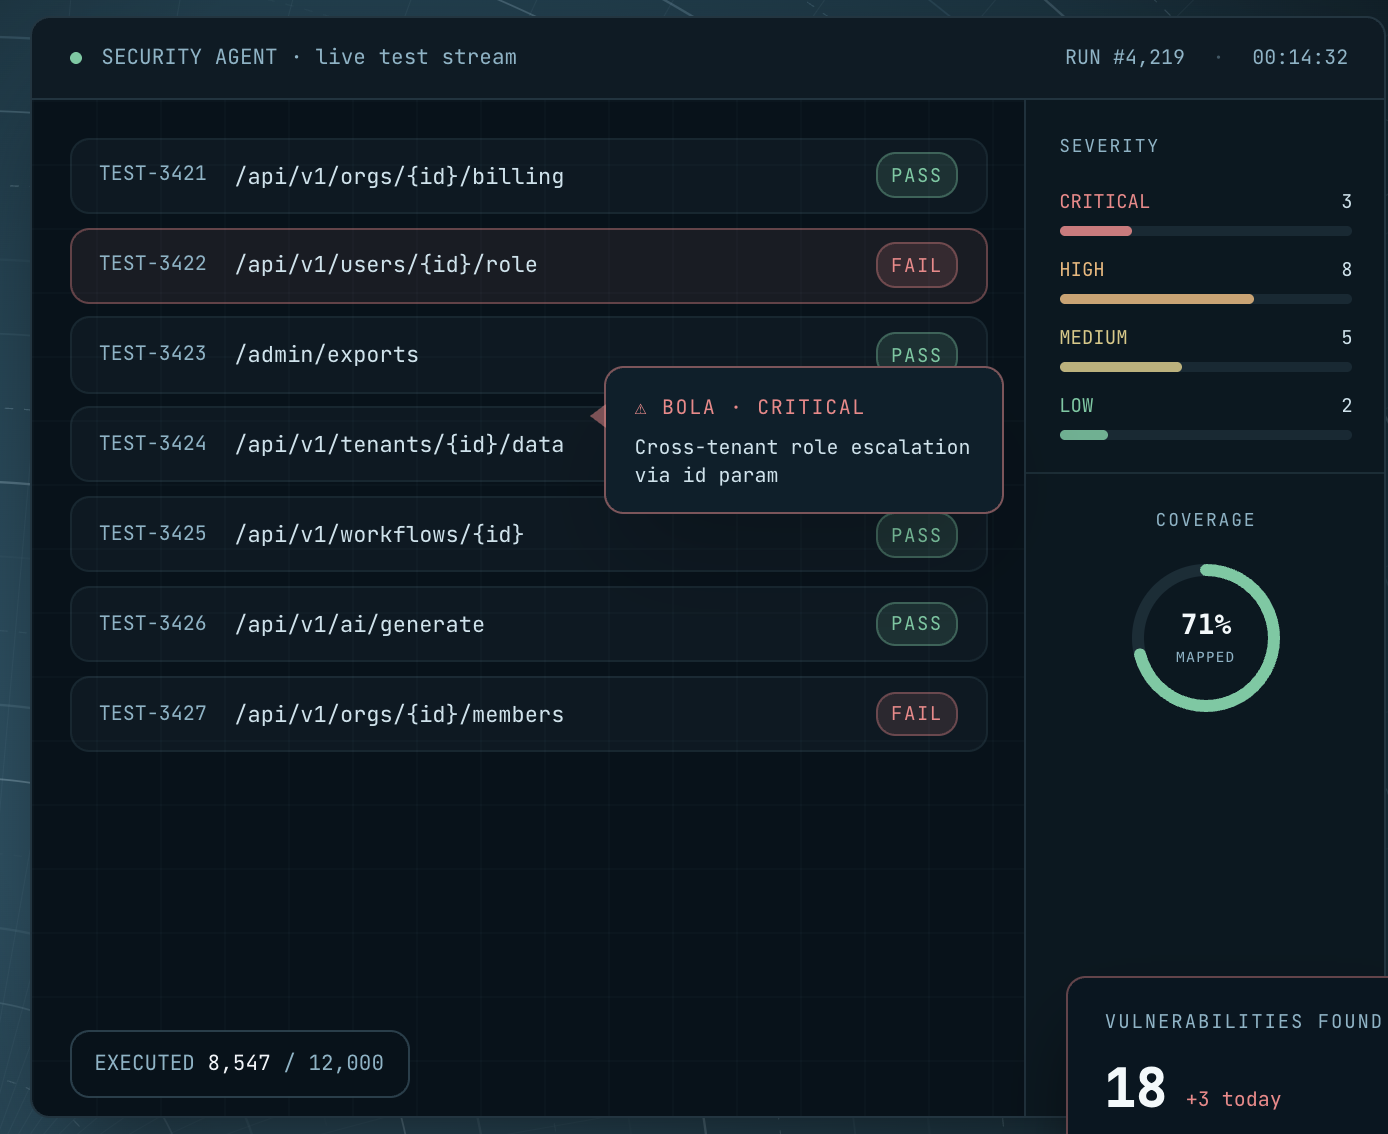1388x1134 pixels.
Task: Click the VULNERABILITIES FOUND heading
Action: coord(1244,1022)
